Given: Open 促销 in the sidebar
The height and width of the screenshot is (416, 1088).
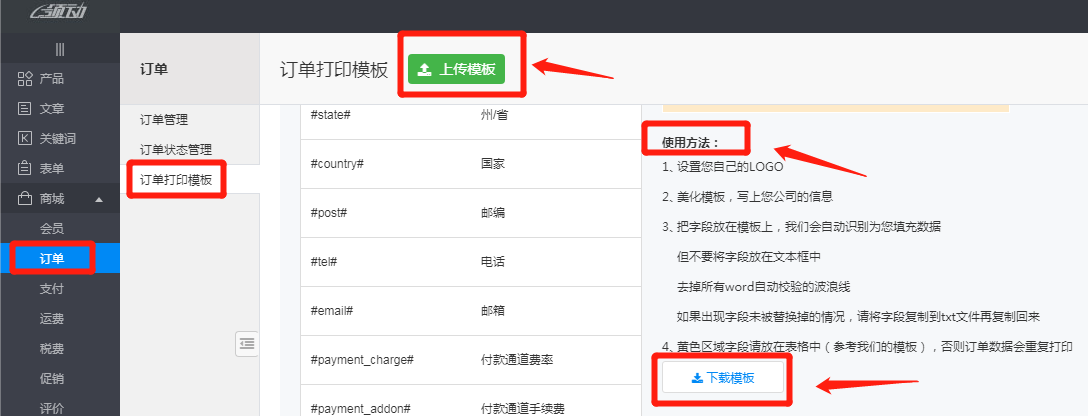Looking at the screenshot, I should [52, 379].
